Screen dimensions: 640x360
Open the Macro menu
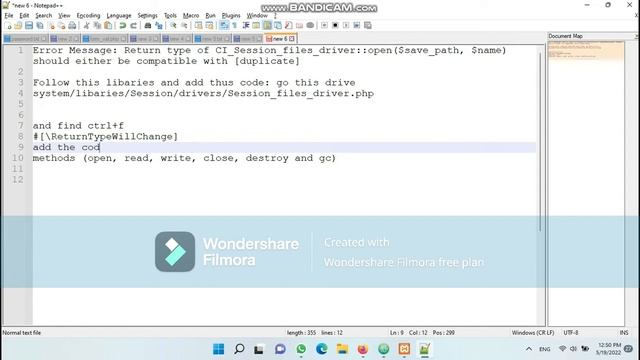191,16
